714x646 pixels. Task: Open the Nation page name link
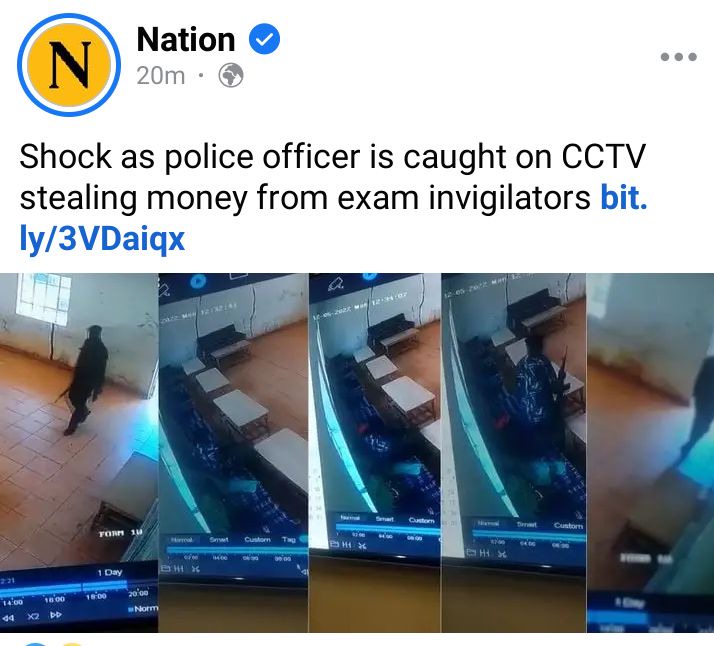(185, 40)
